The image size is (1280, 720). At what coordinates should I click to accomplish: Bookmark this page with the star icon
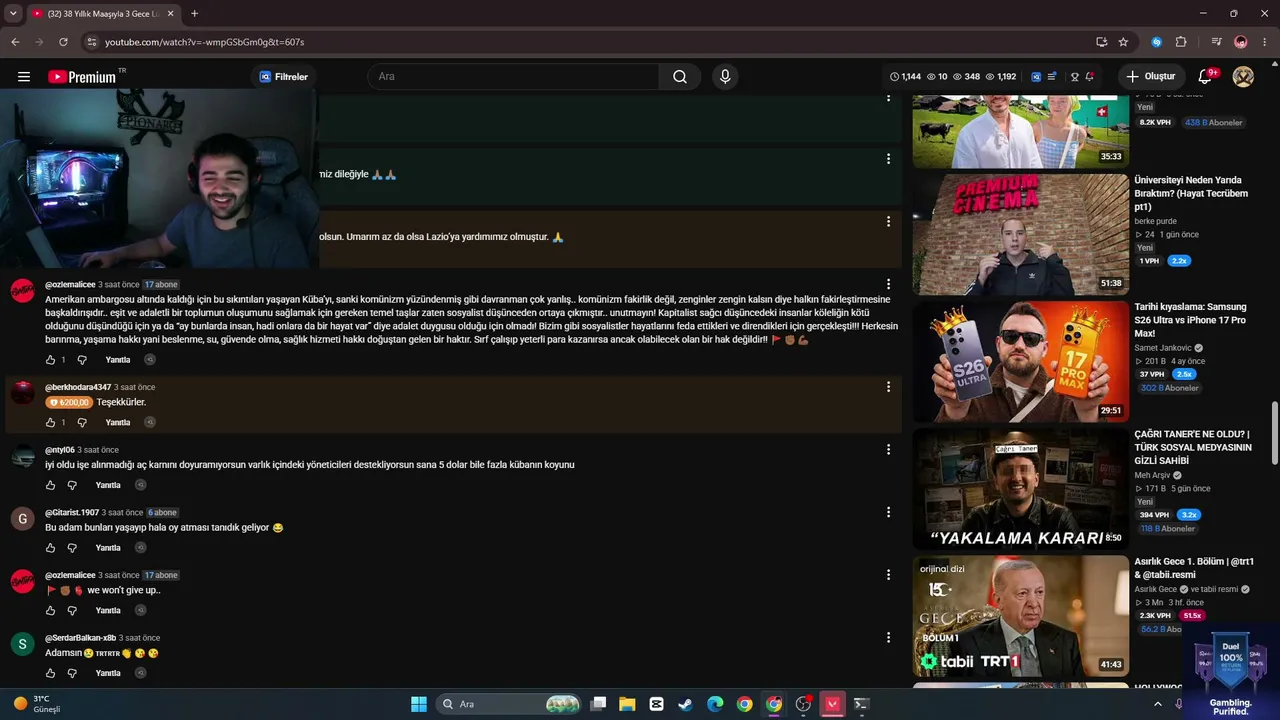tap(1123, 42)
